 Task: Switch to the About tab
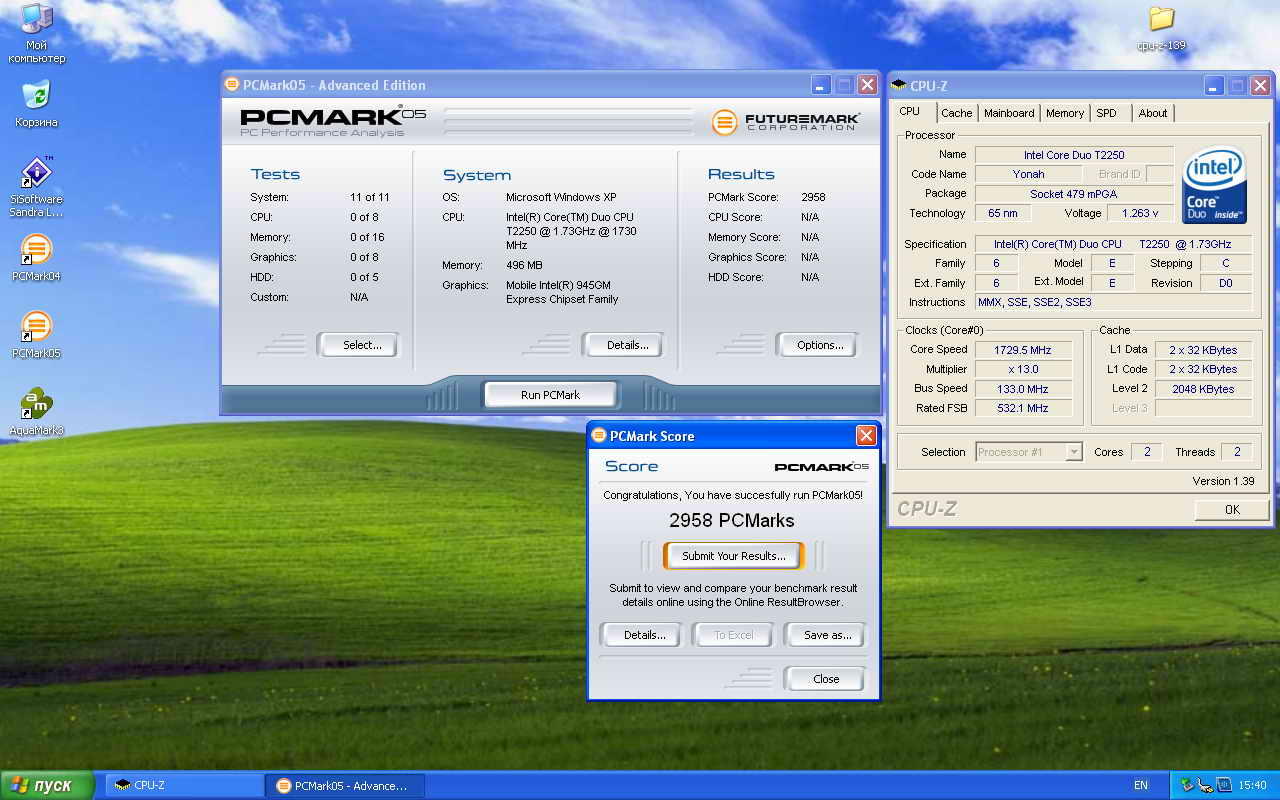click(1153, 113)
